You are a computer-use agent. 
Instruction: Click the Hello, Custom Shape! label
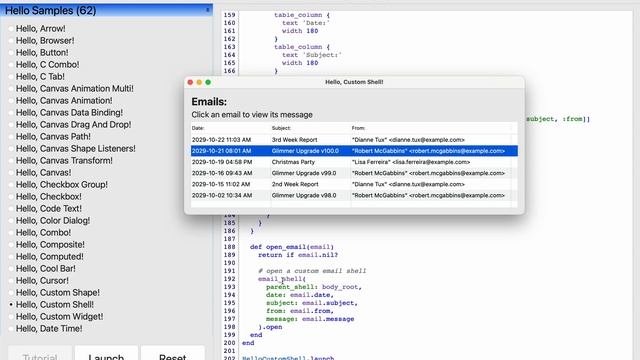[x=58, y=293]
